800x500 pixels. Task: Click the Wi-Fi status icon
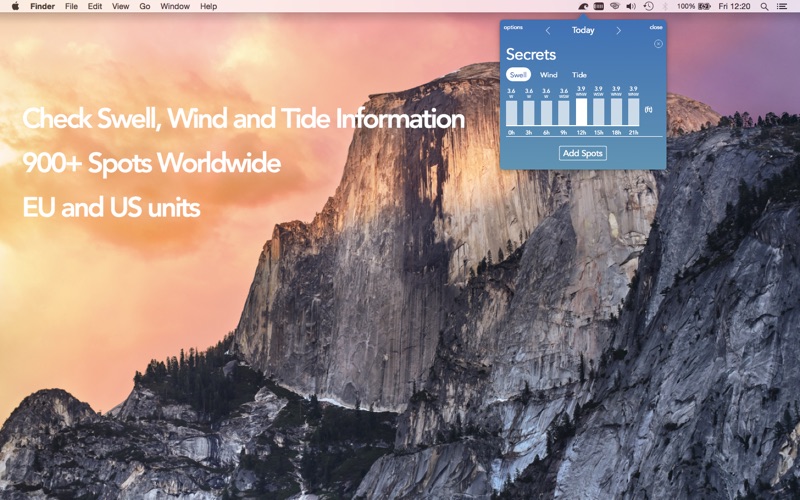pos(615,6)
